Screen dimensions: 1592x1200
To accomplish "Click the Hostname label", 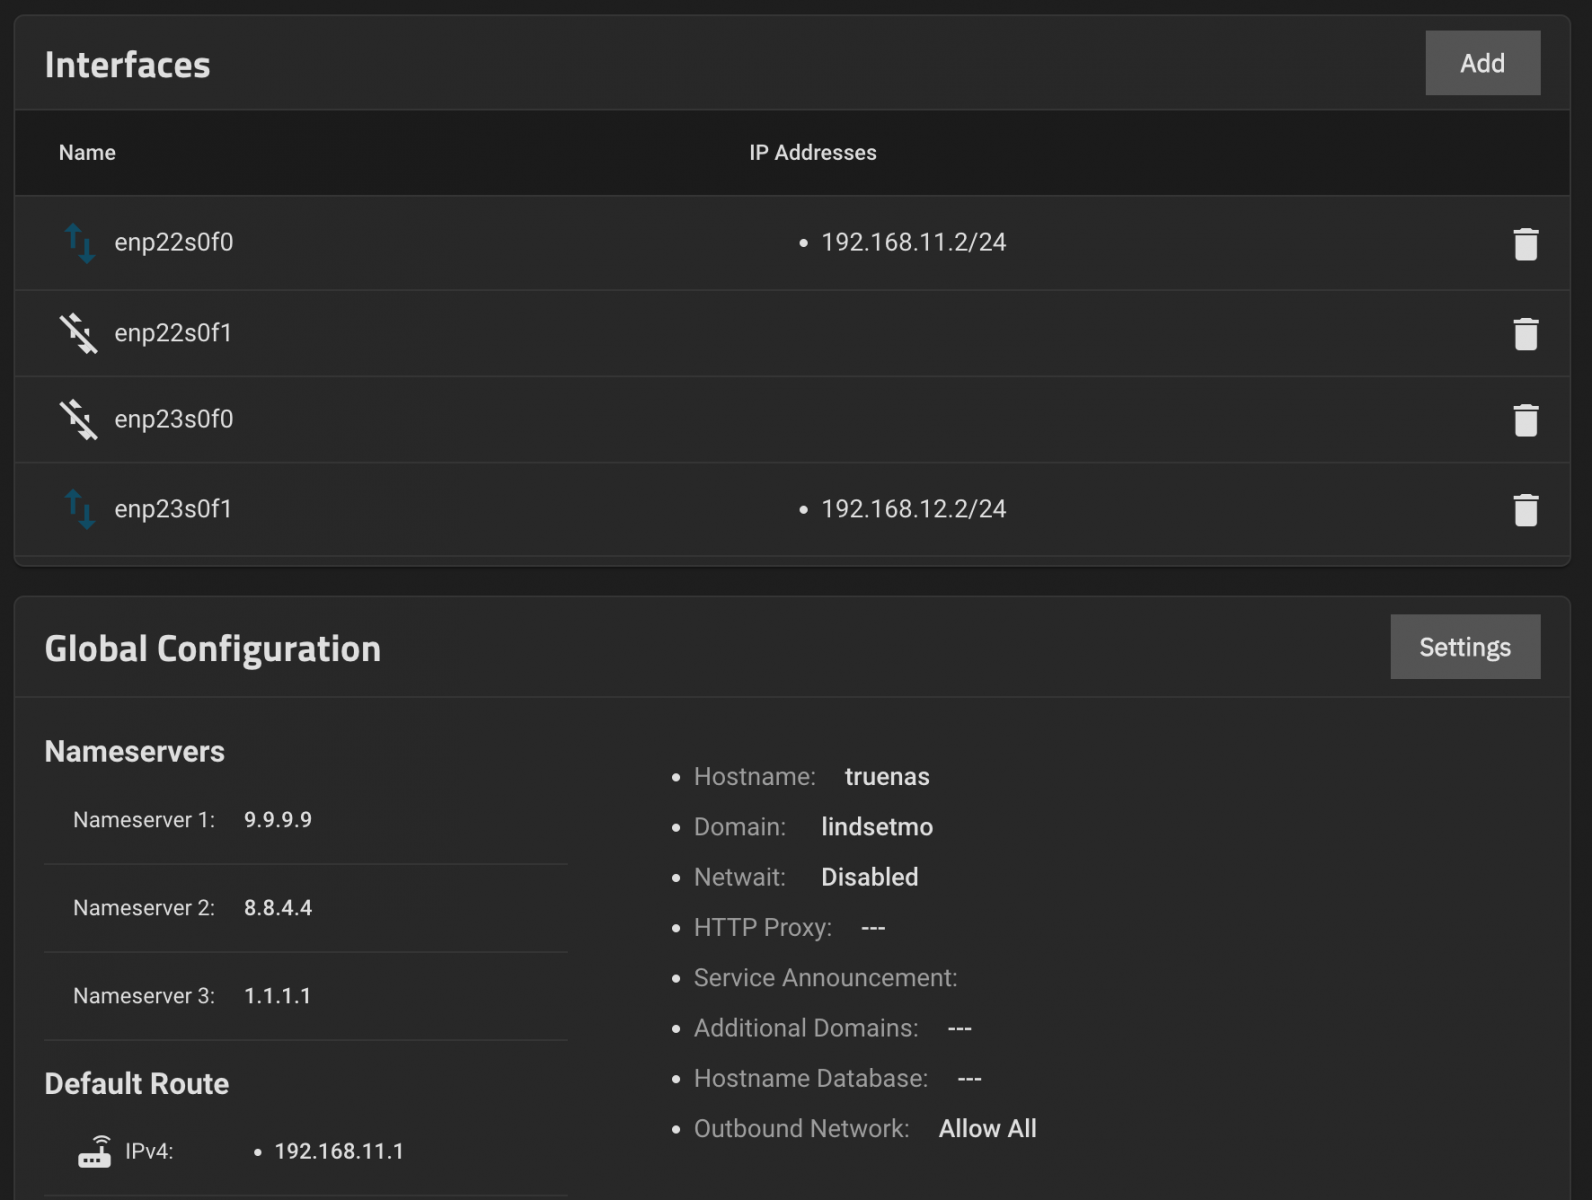I will tap(755, 777).
